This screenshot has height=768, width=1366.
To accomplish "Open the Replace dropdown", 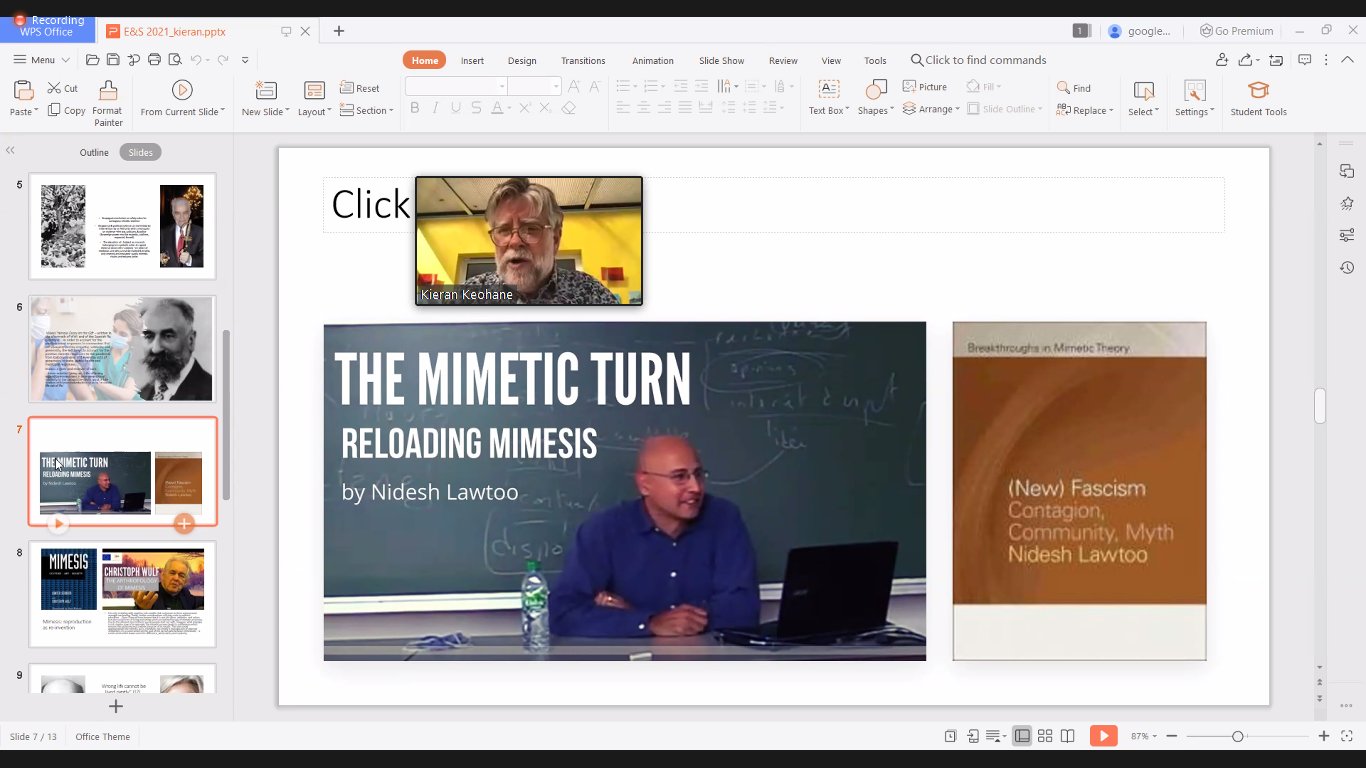I will (1085, 110).
